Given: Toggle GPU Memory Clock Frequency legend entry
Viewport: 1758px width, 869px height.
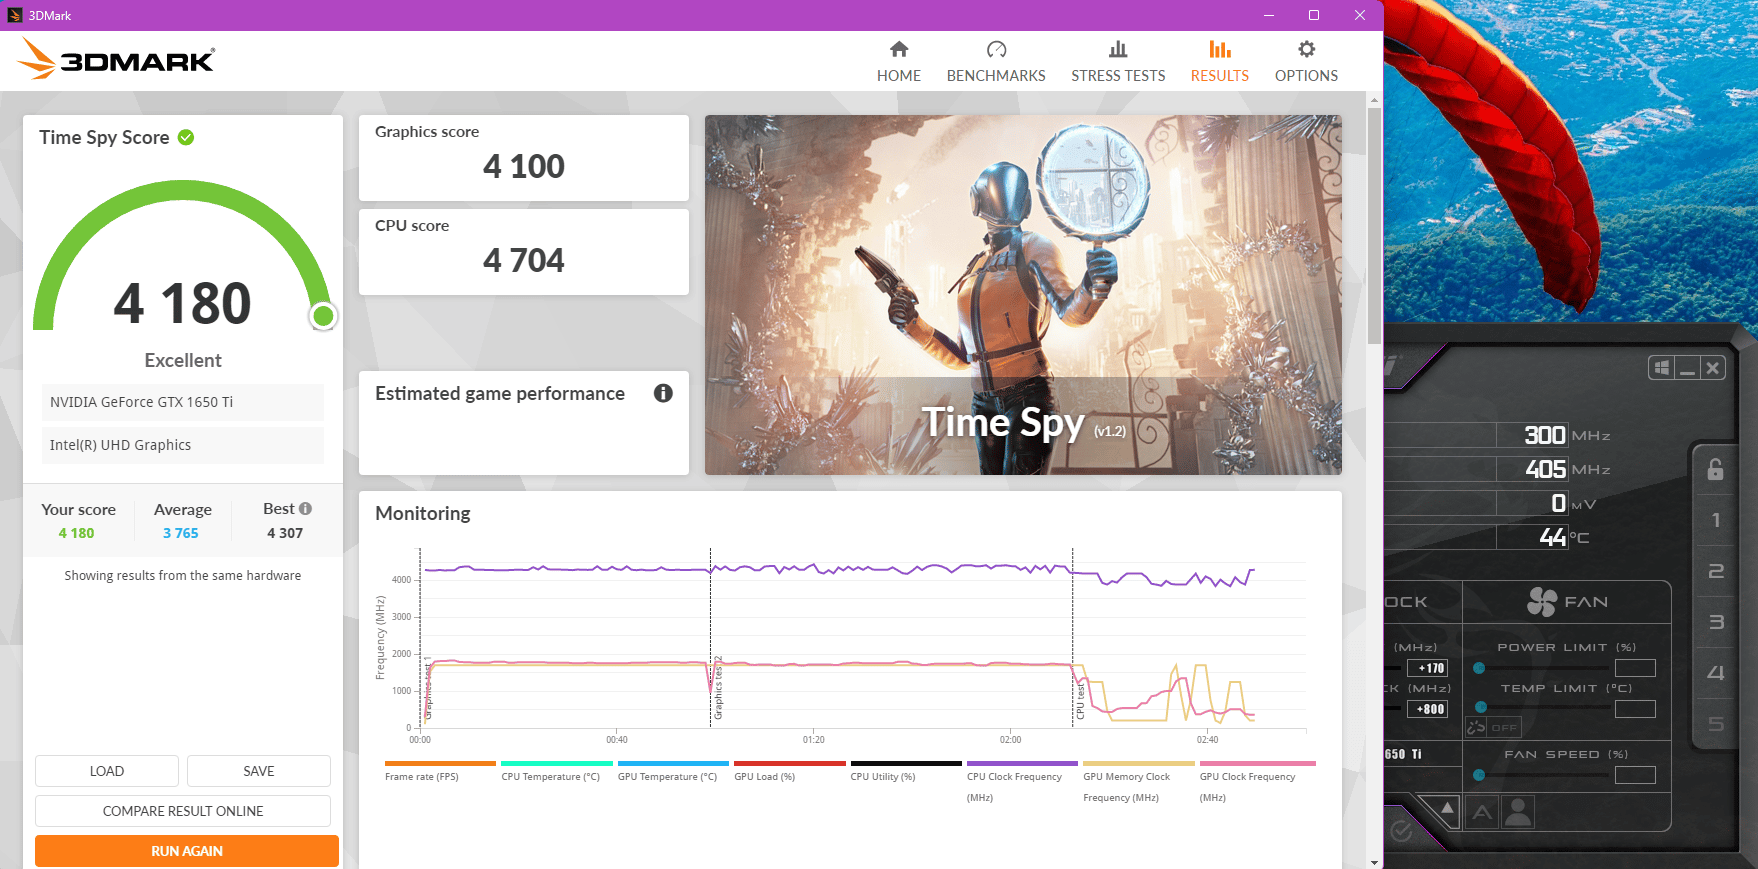Looking at the screenshot, I should coord(1139,782).
